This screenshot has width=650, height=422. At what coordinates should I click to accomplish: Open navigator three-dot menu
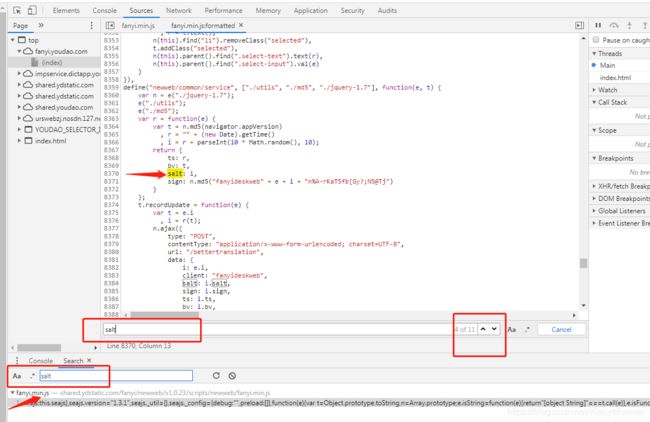pyautogui.click(x=92, y=26)
